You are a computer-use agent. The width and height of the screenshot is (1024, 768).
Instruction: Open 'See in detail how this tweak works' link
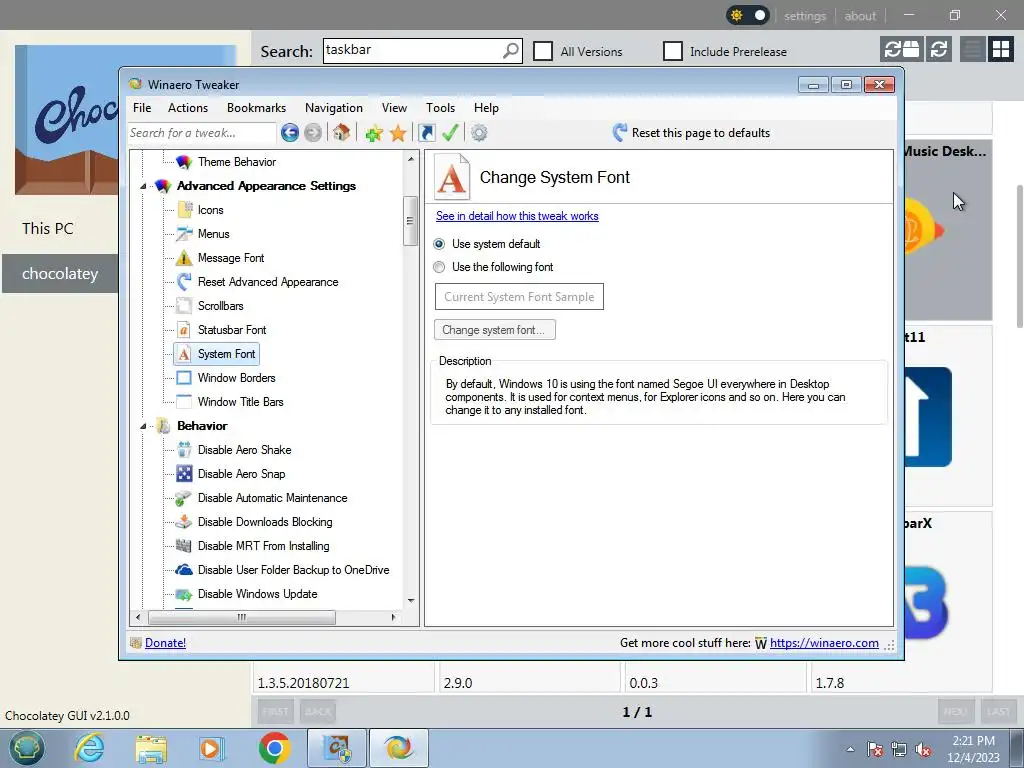pos(517,216)
